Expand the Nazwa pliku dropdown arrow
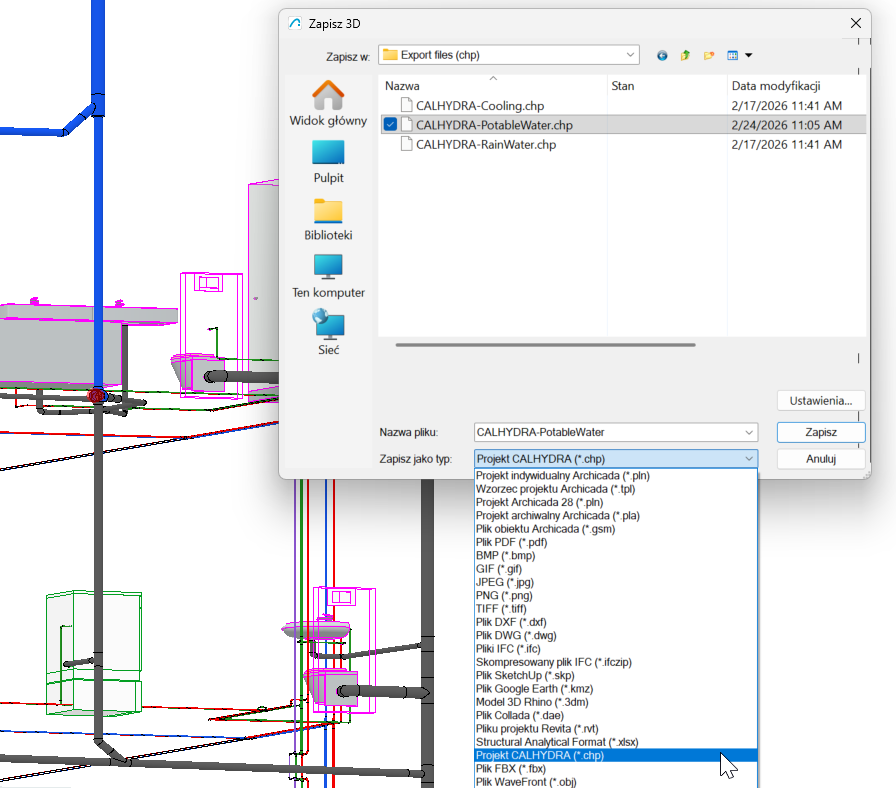896x788 pixels. tap(749, 433)
